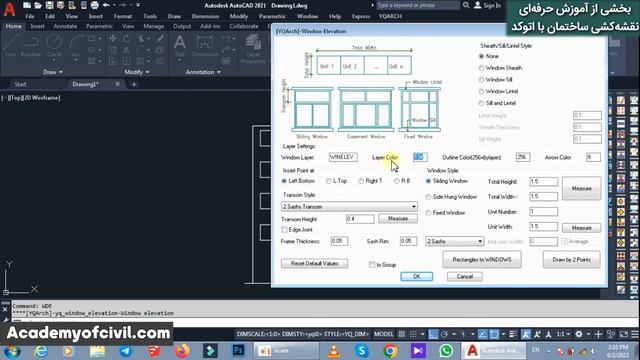Open Layer Properties in the ribbon
Image resolution: width=640 pixels, height=360 pixels.
tap(253, 49)
